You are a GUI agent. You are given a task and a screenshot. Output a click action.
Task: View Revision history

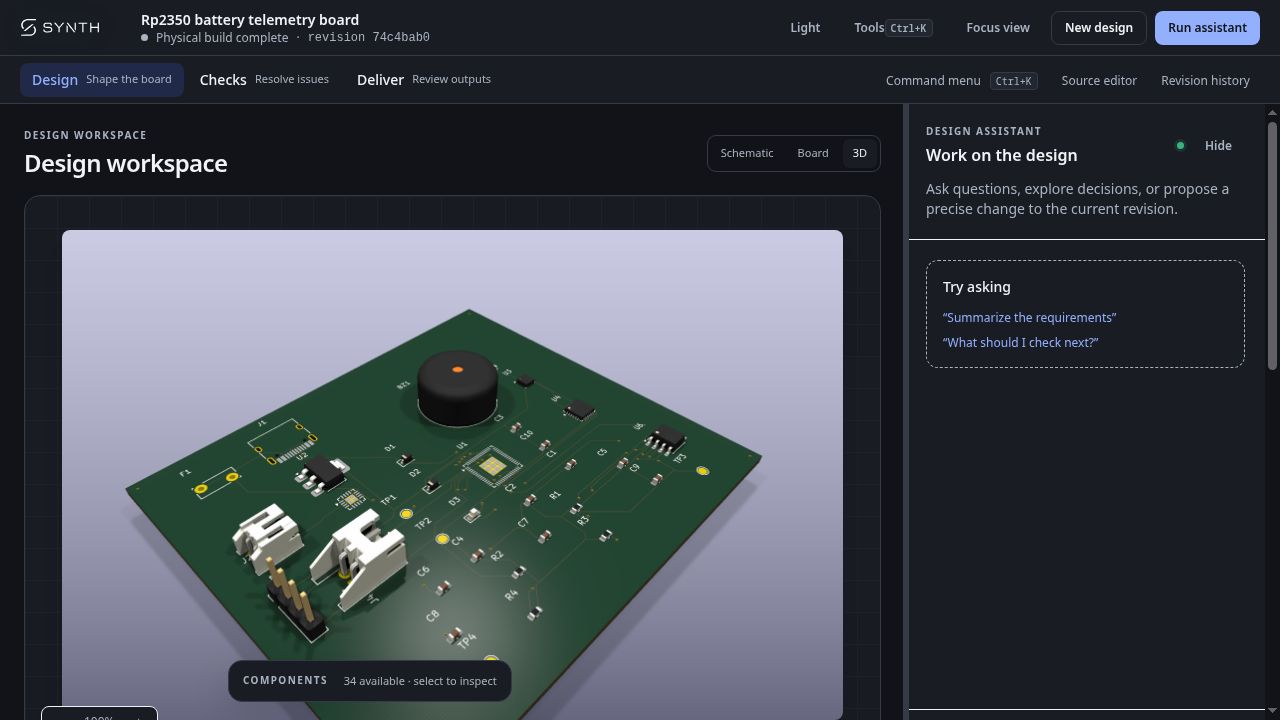coord(1205,80)
